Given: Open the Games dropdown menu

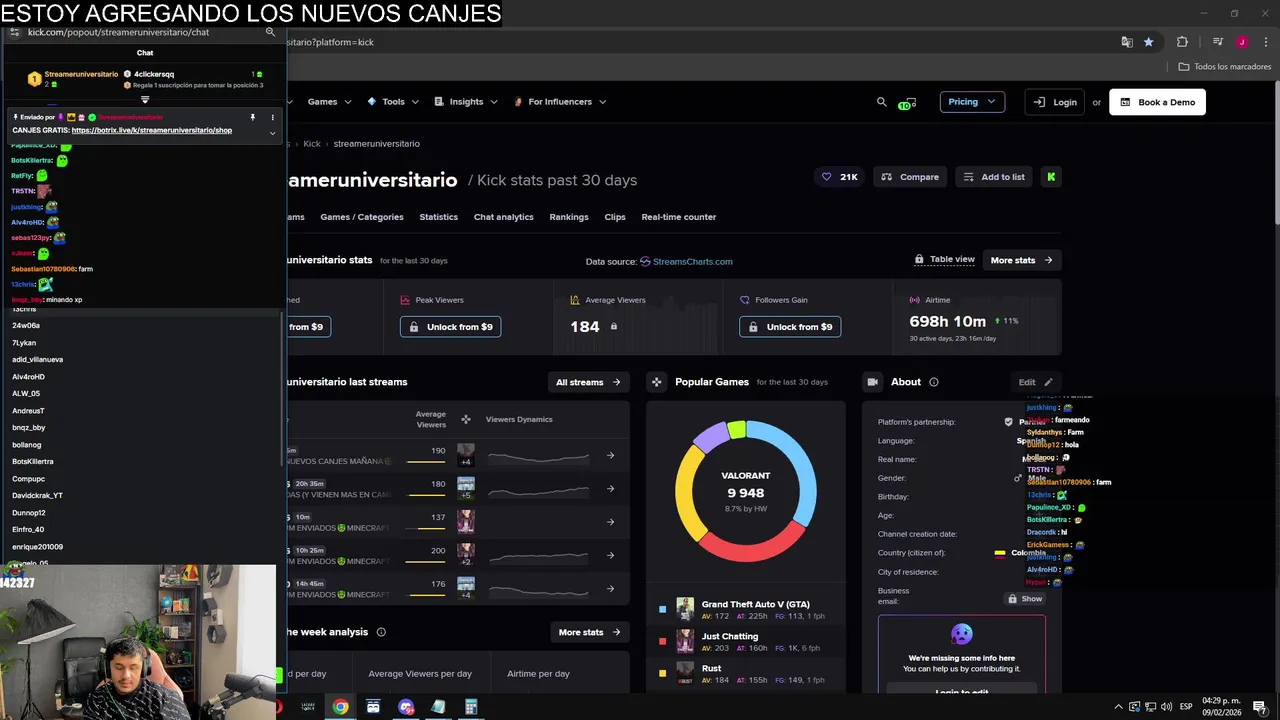Looking at the screenshot, I should [329, 102].
